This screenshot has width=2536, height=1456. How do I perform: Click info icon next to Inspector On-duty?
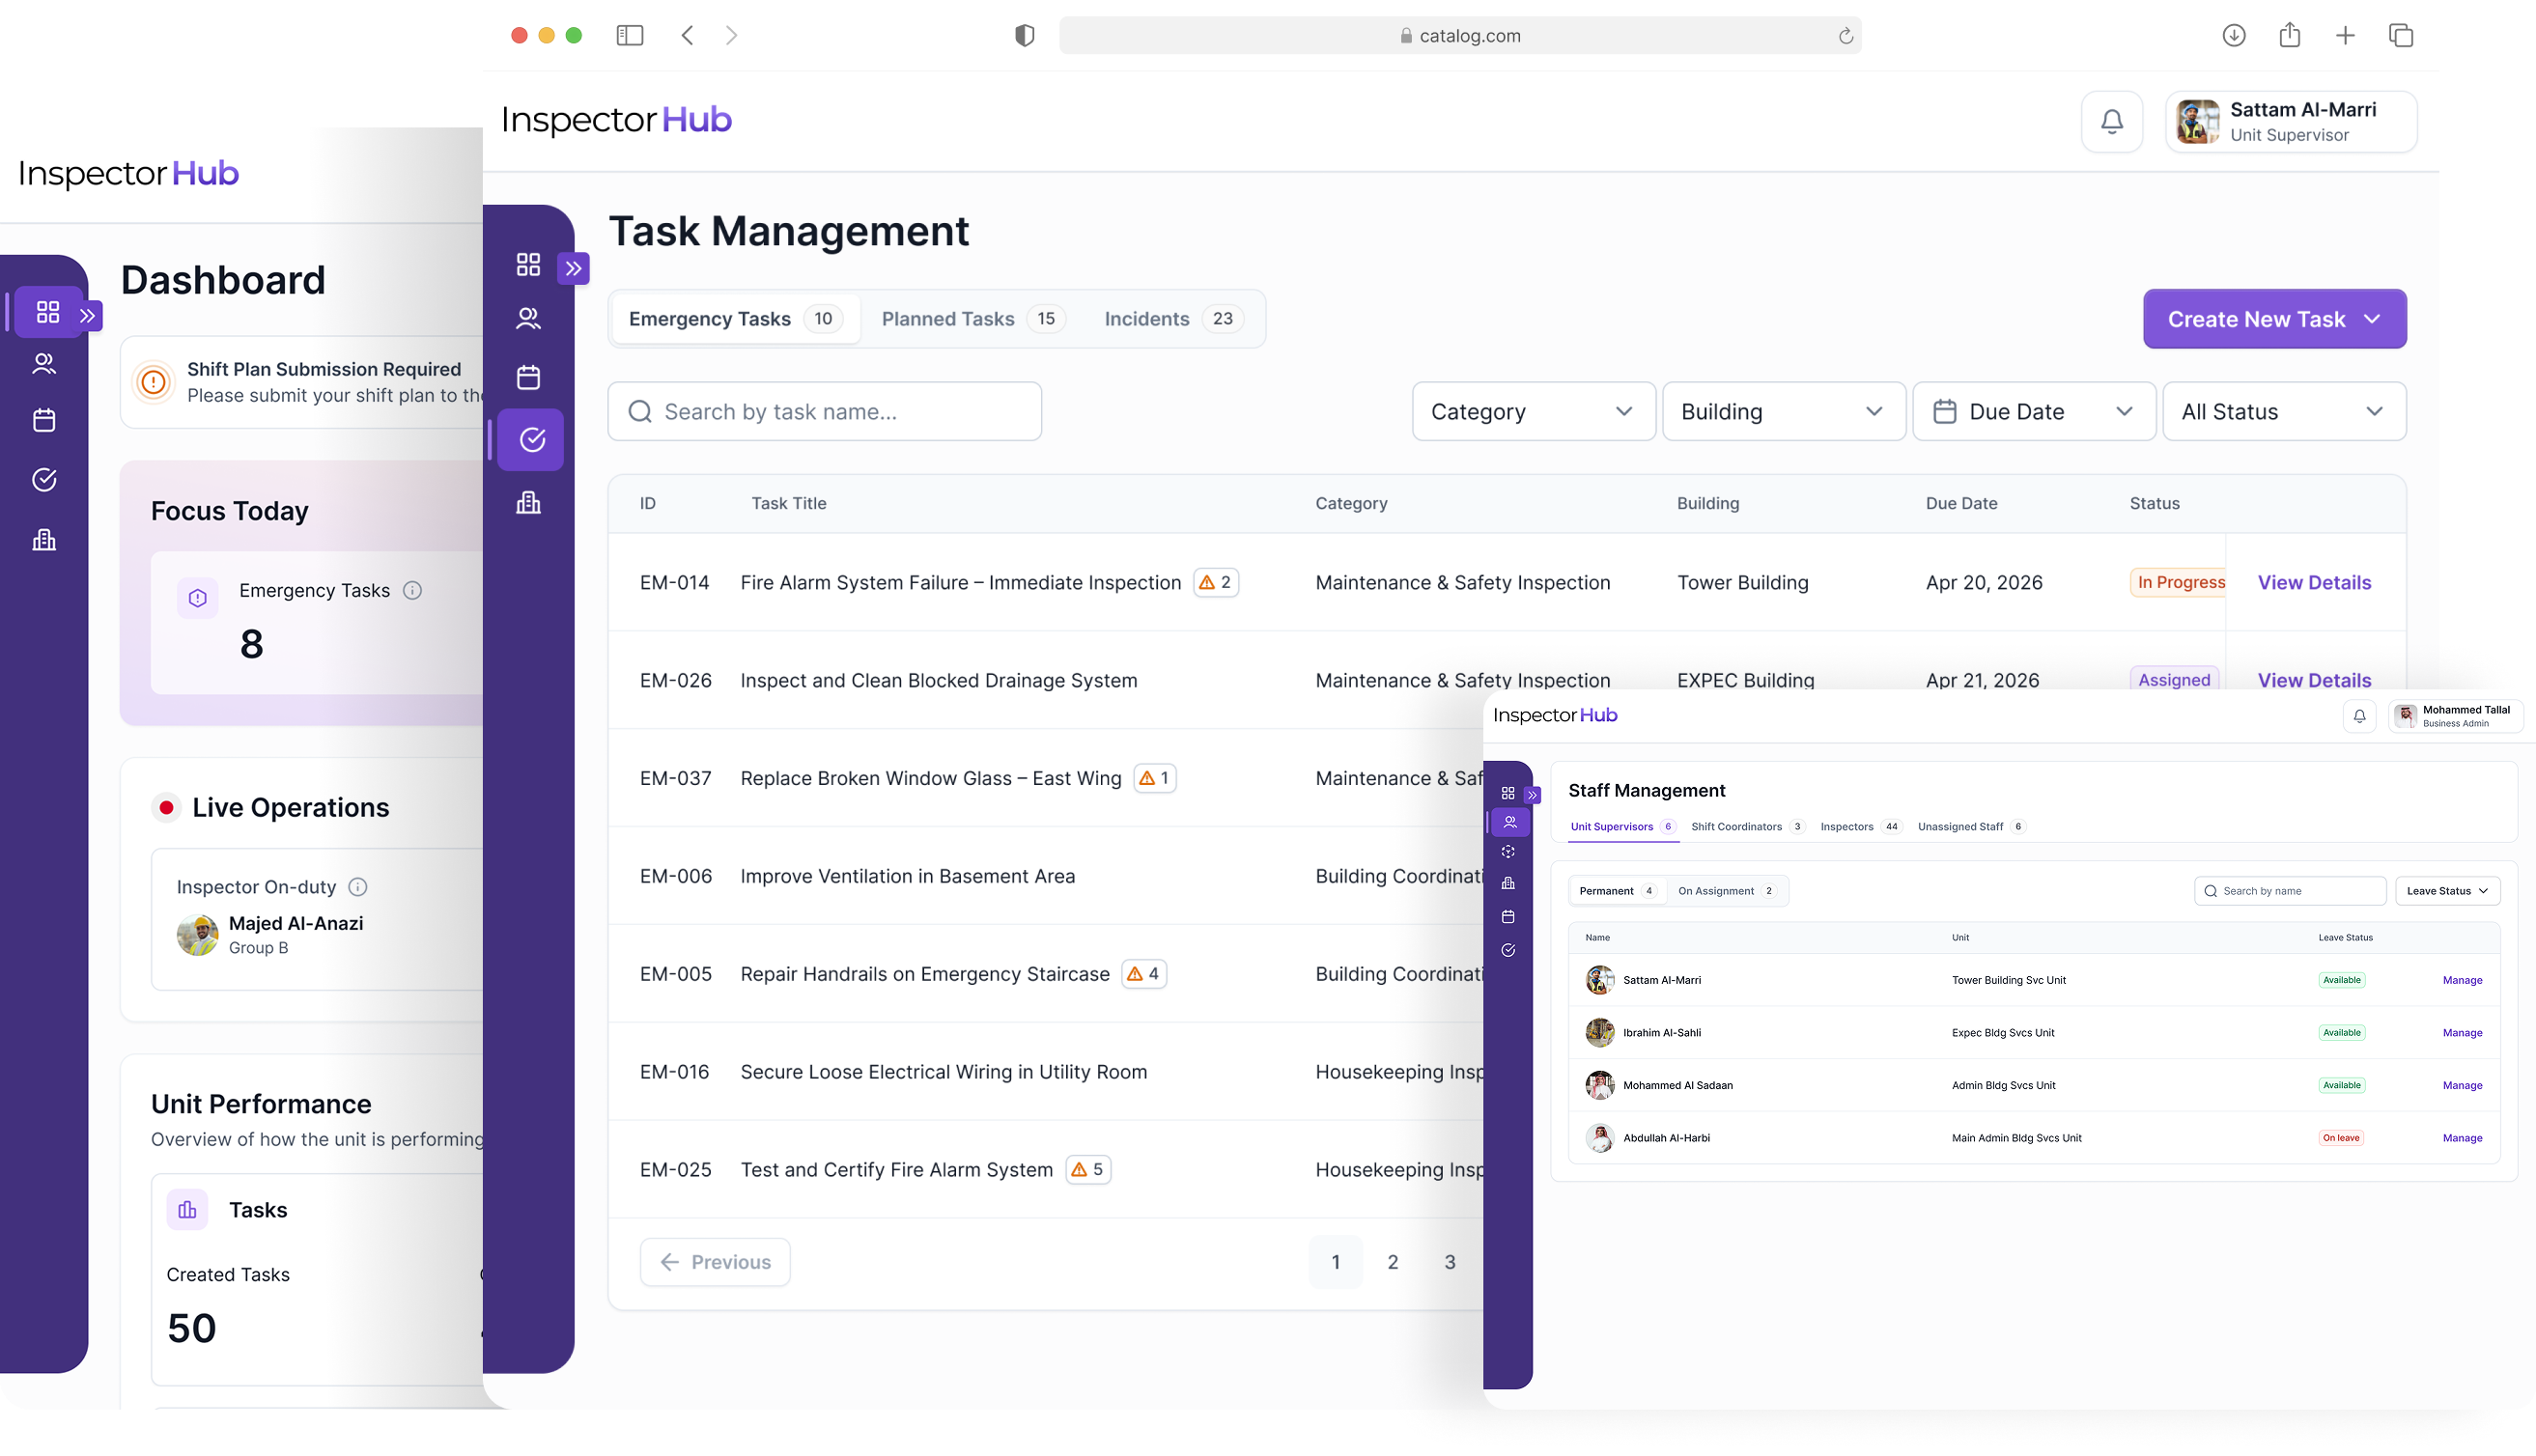[x=357, y=887]
